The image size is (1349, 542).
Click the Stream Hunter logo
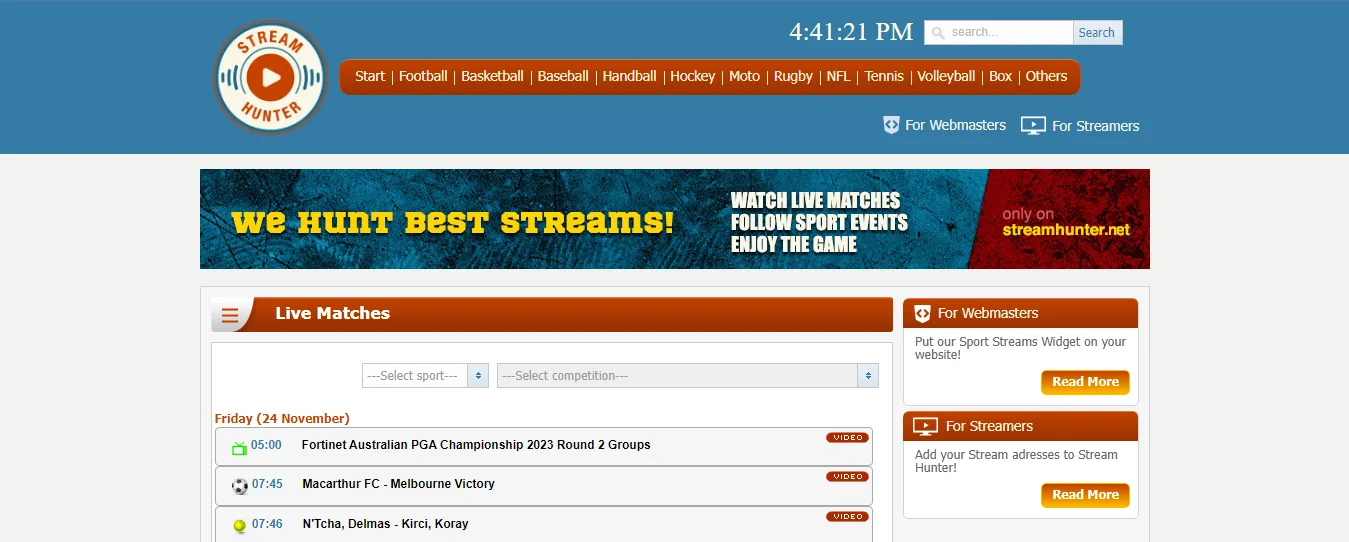270,78
